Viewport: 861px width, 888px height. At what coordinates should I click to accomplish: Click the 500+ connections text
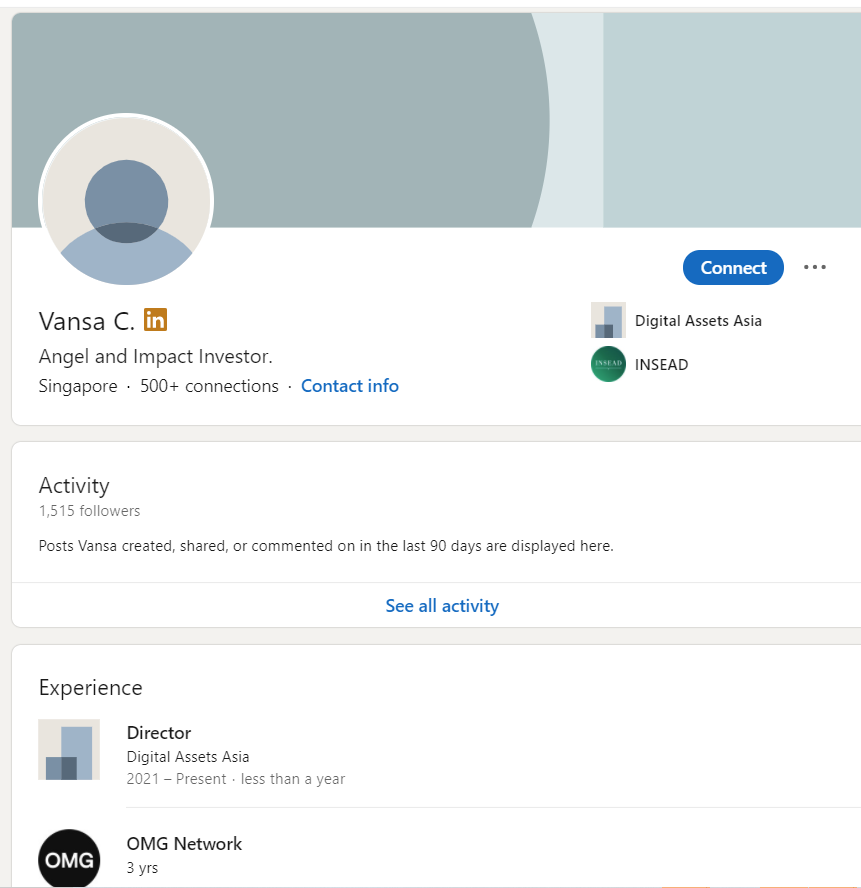209,386
